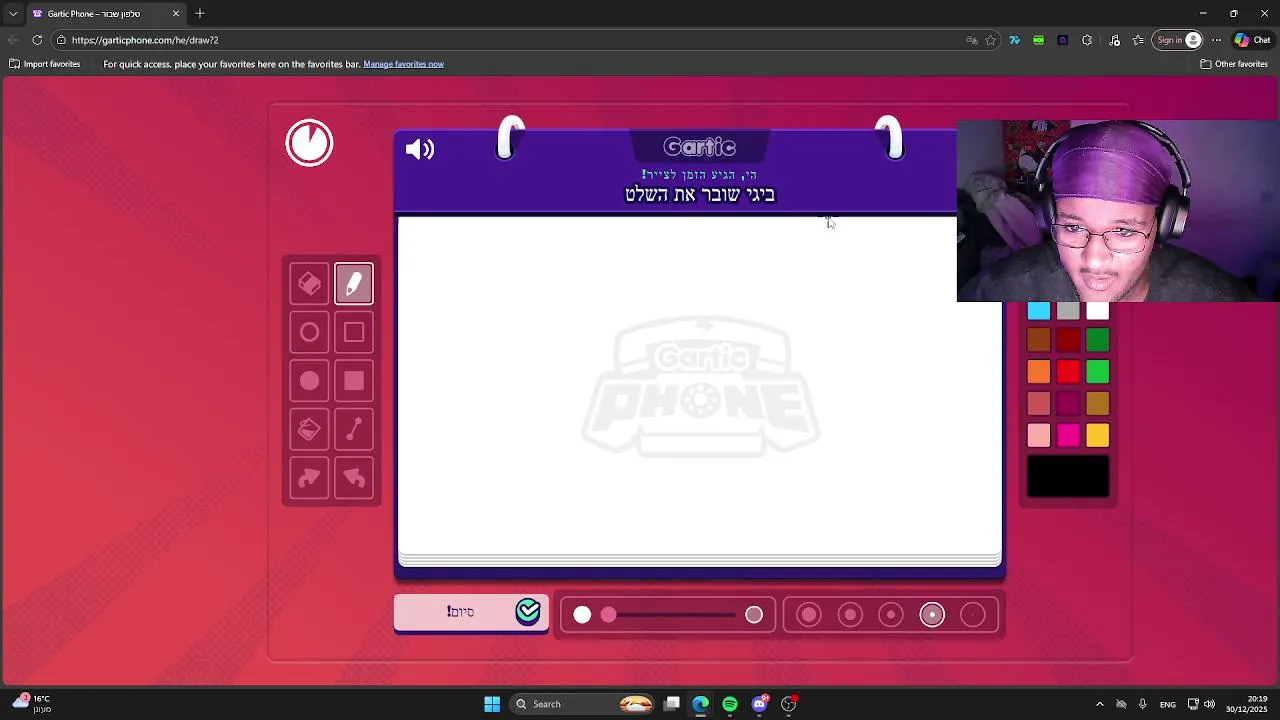Choose the largest brush thickness dot
The height and width of the screenshot is (720, 1280).
809,615
